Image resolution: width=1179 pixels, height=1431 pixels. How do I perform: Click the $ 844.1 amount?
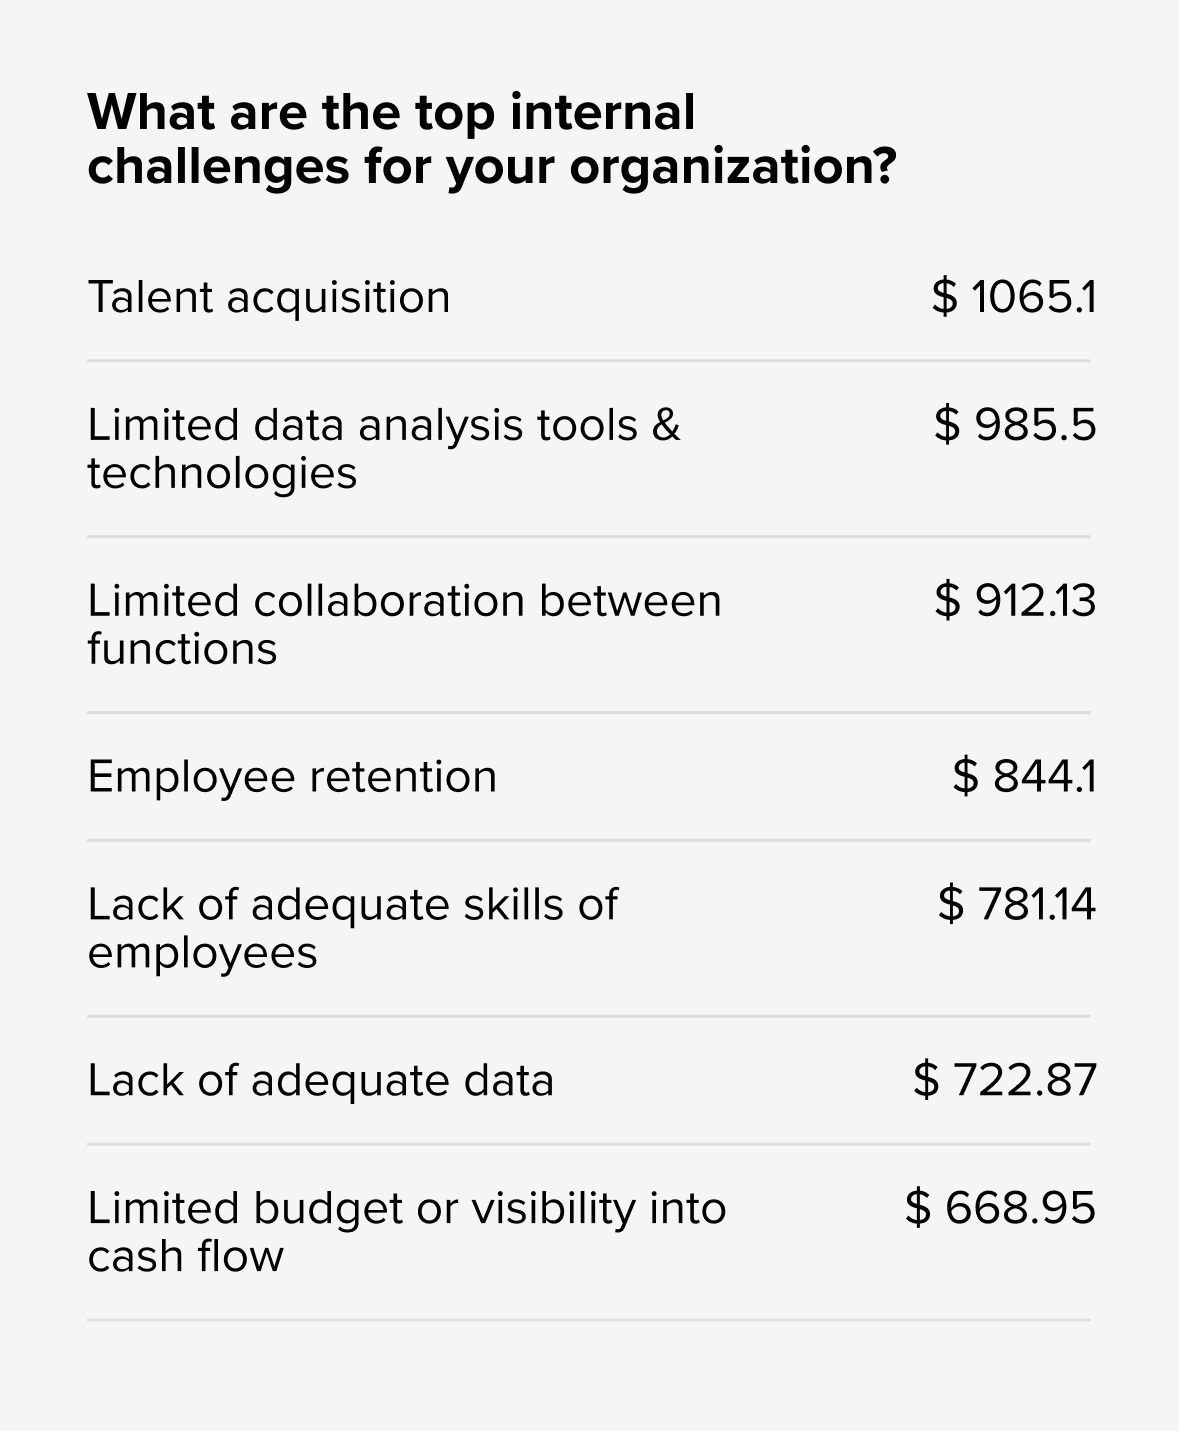pos(1024,777)
